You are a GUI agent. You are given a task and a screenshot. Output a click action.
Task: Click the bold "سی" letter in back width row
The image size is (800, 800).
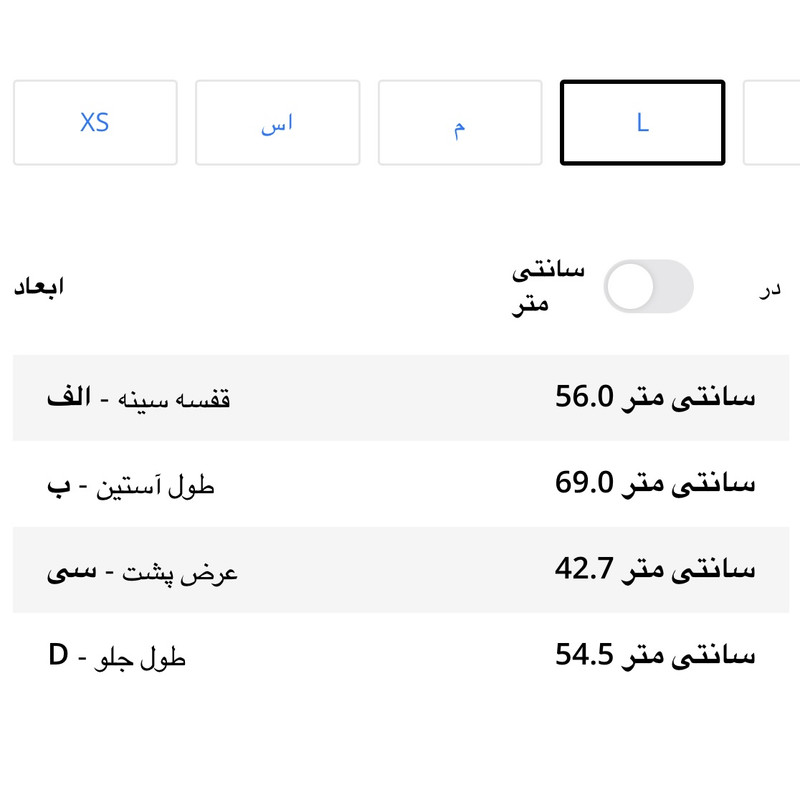tap(72, 572)
